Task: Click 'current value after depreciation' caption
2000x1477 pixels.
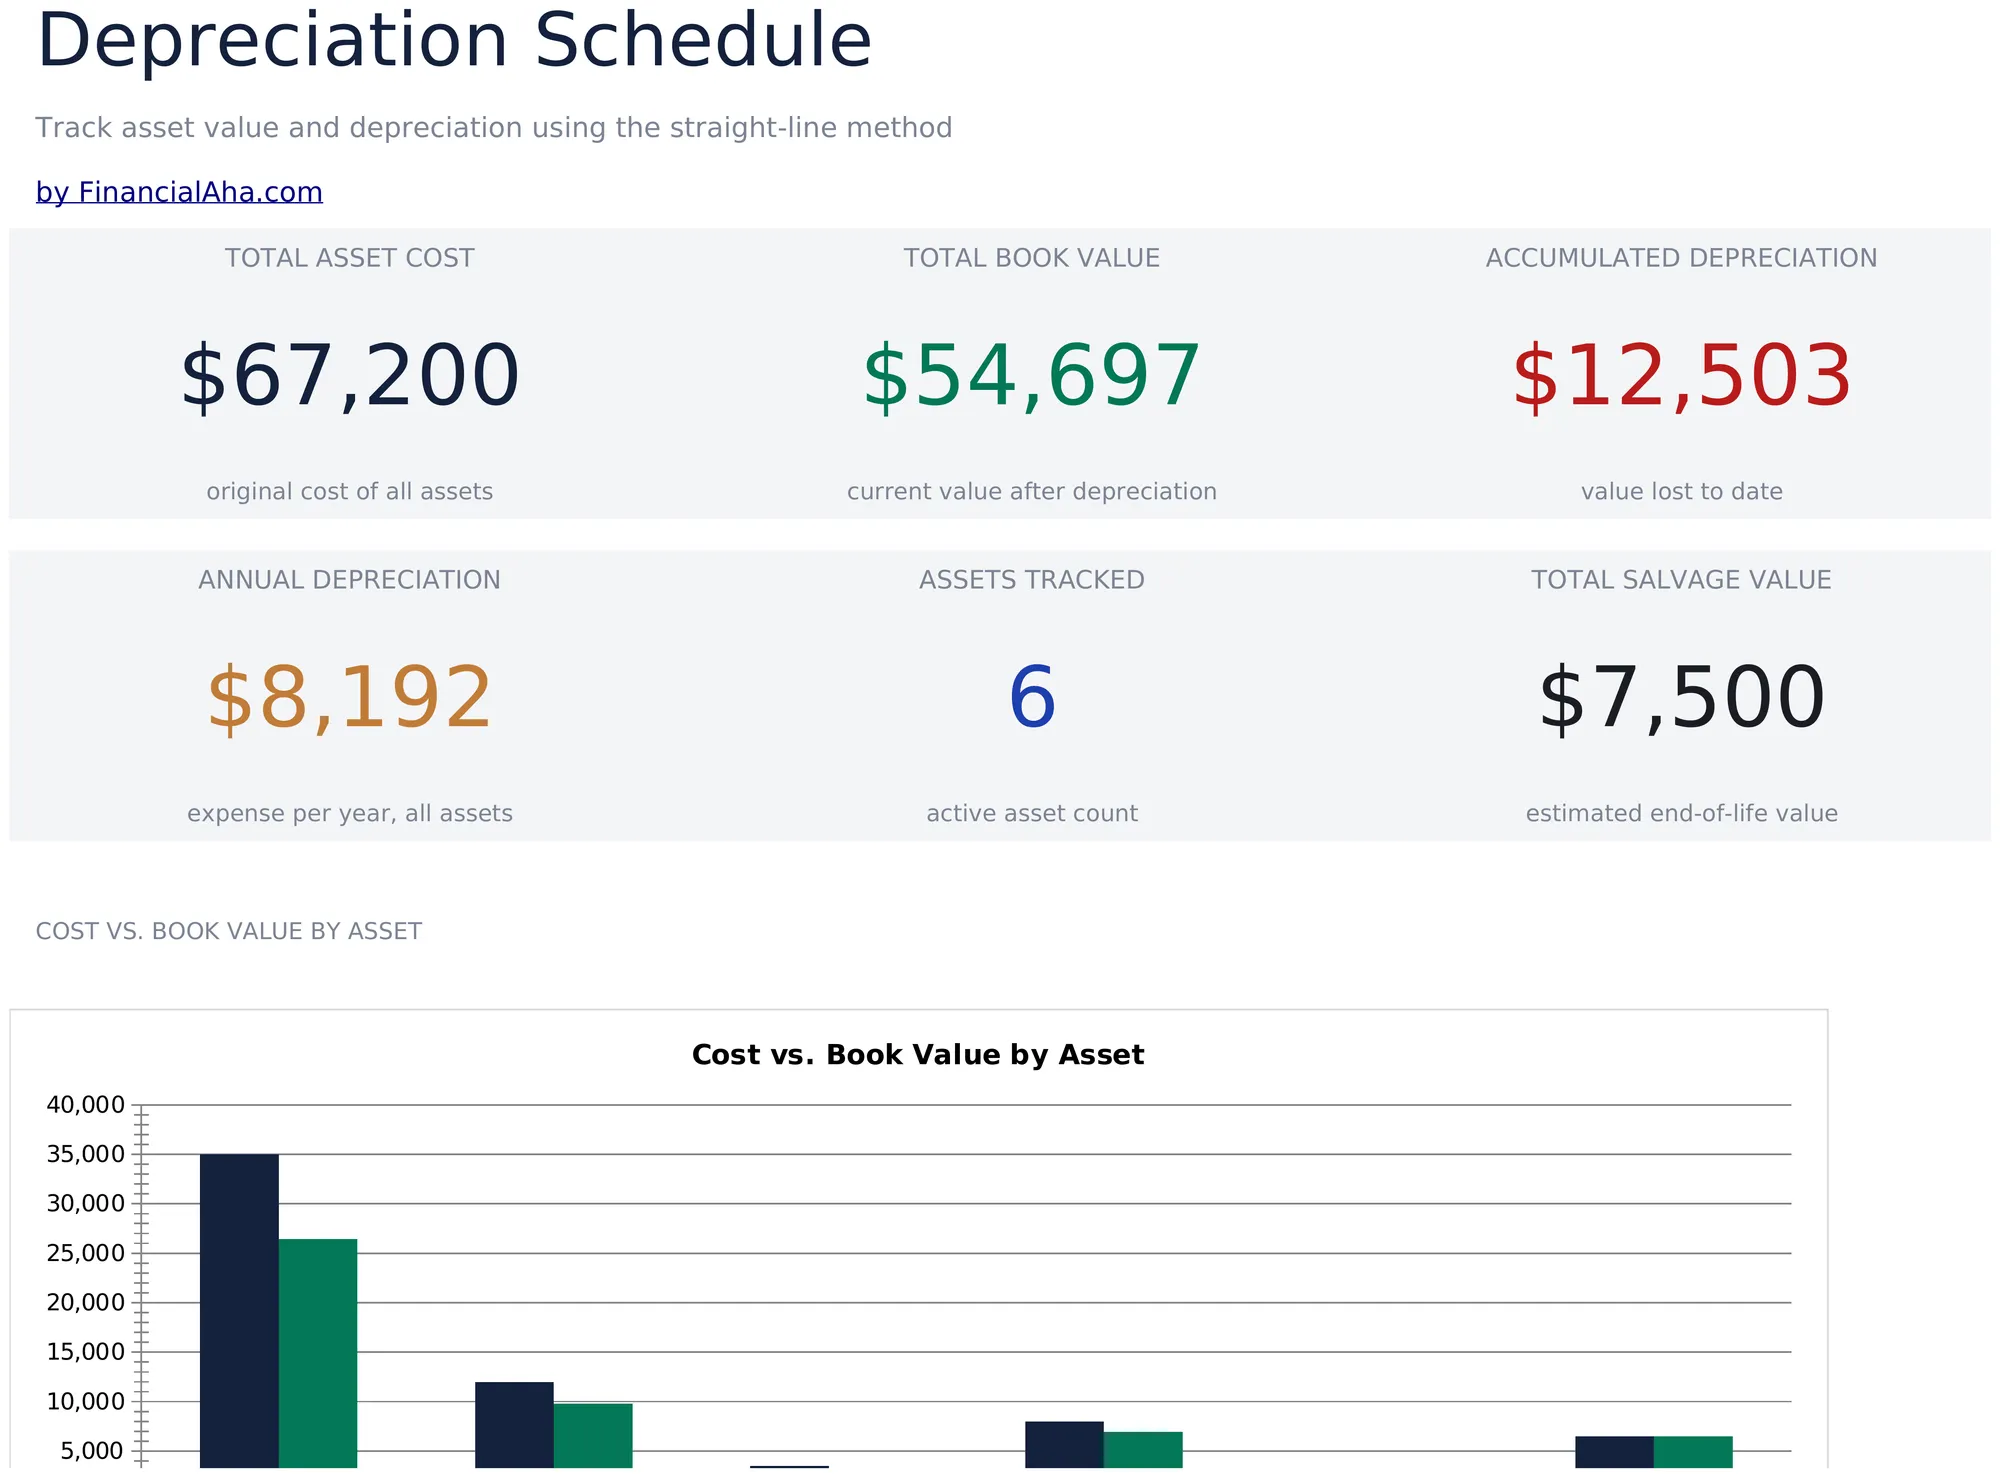Action: pos(1032,491)
